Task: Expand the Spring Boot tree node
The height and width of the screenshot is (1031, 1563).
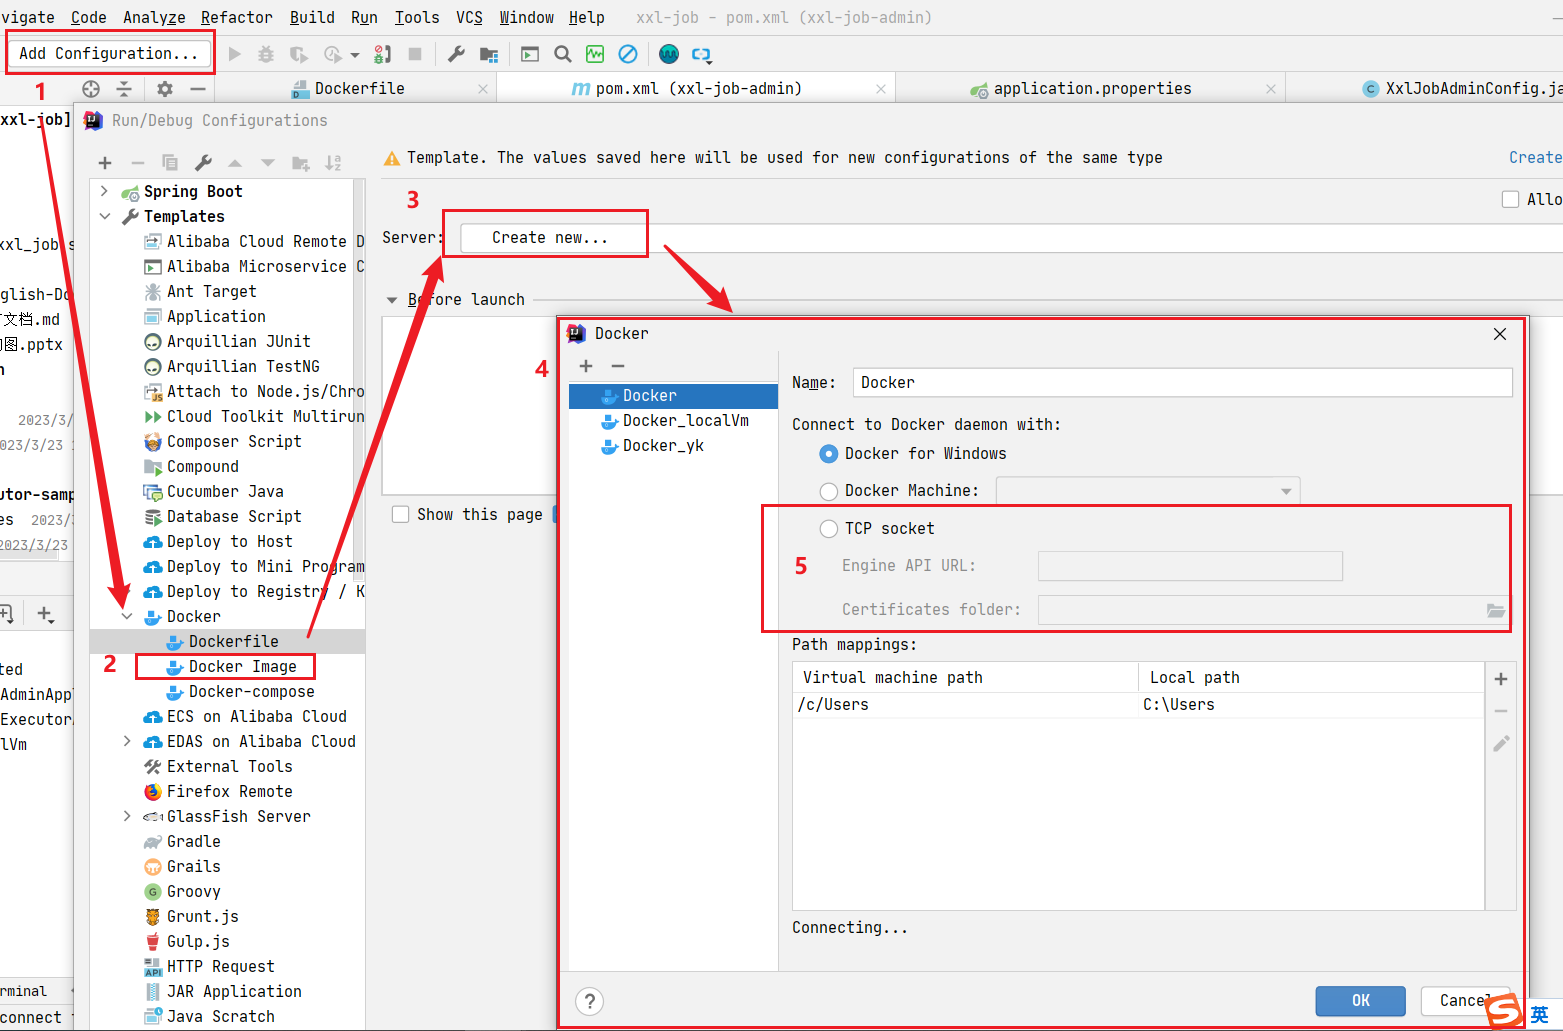Action: [104, 191]
